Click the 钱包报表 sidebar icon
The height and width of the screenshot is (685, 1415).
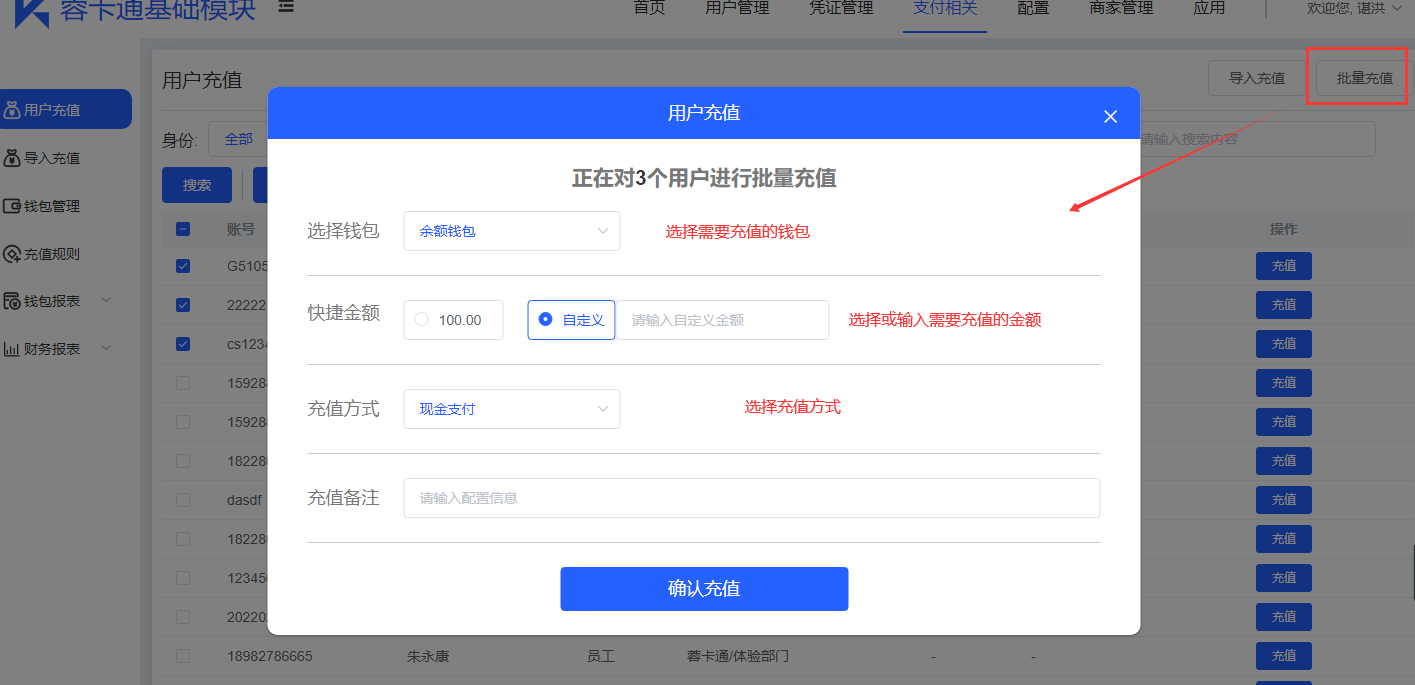click(12, 301)
